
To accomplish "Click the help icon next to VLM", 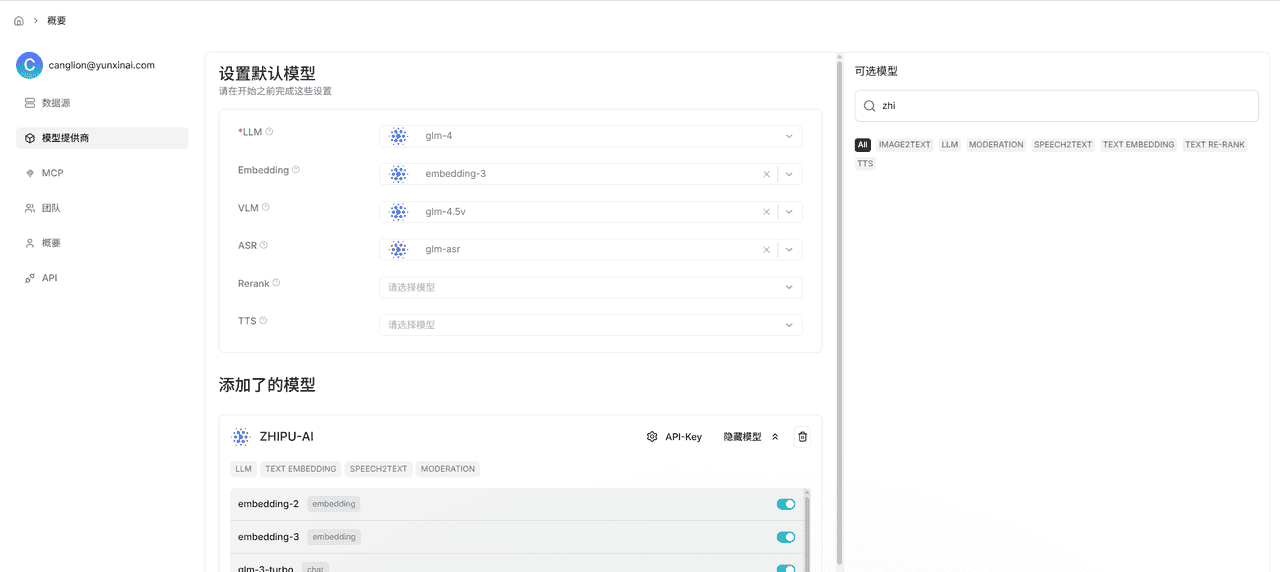I will click(266, 208).
